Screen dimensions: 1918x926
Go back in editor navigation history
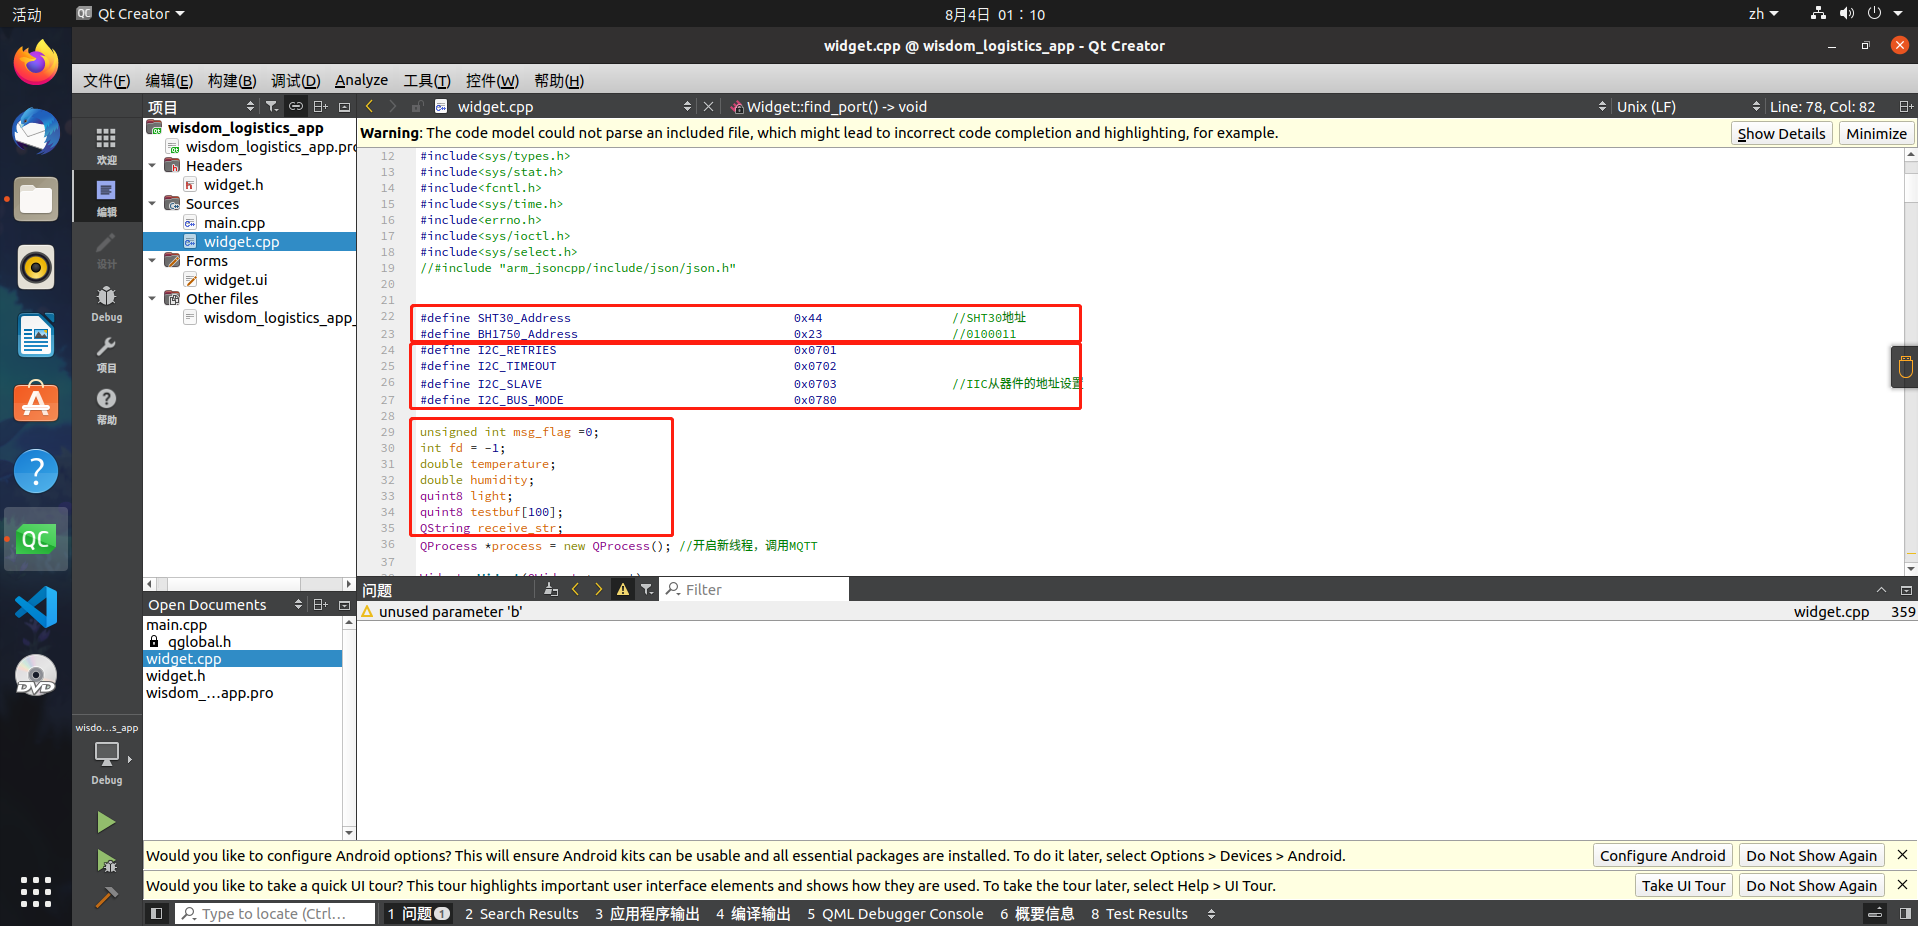pyautogui.click(x=370, y=106)
